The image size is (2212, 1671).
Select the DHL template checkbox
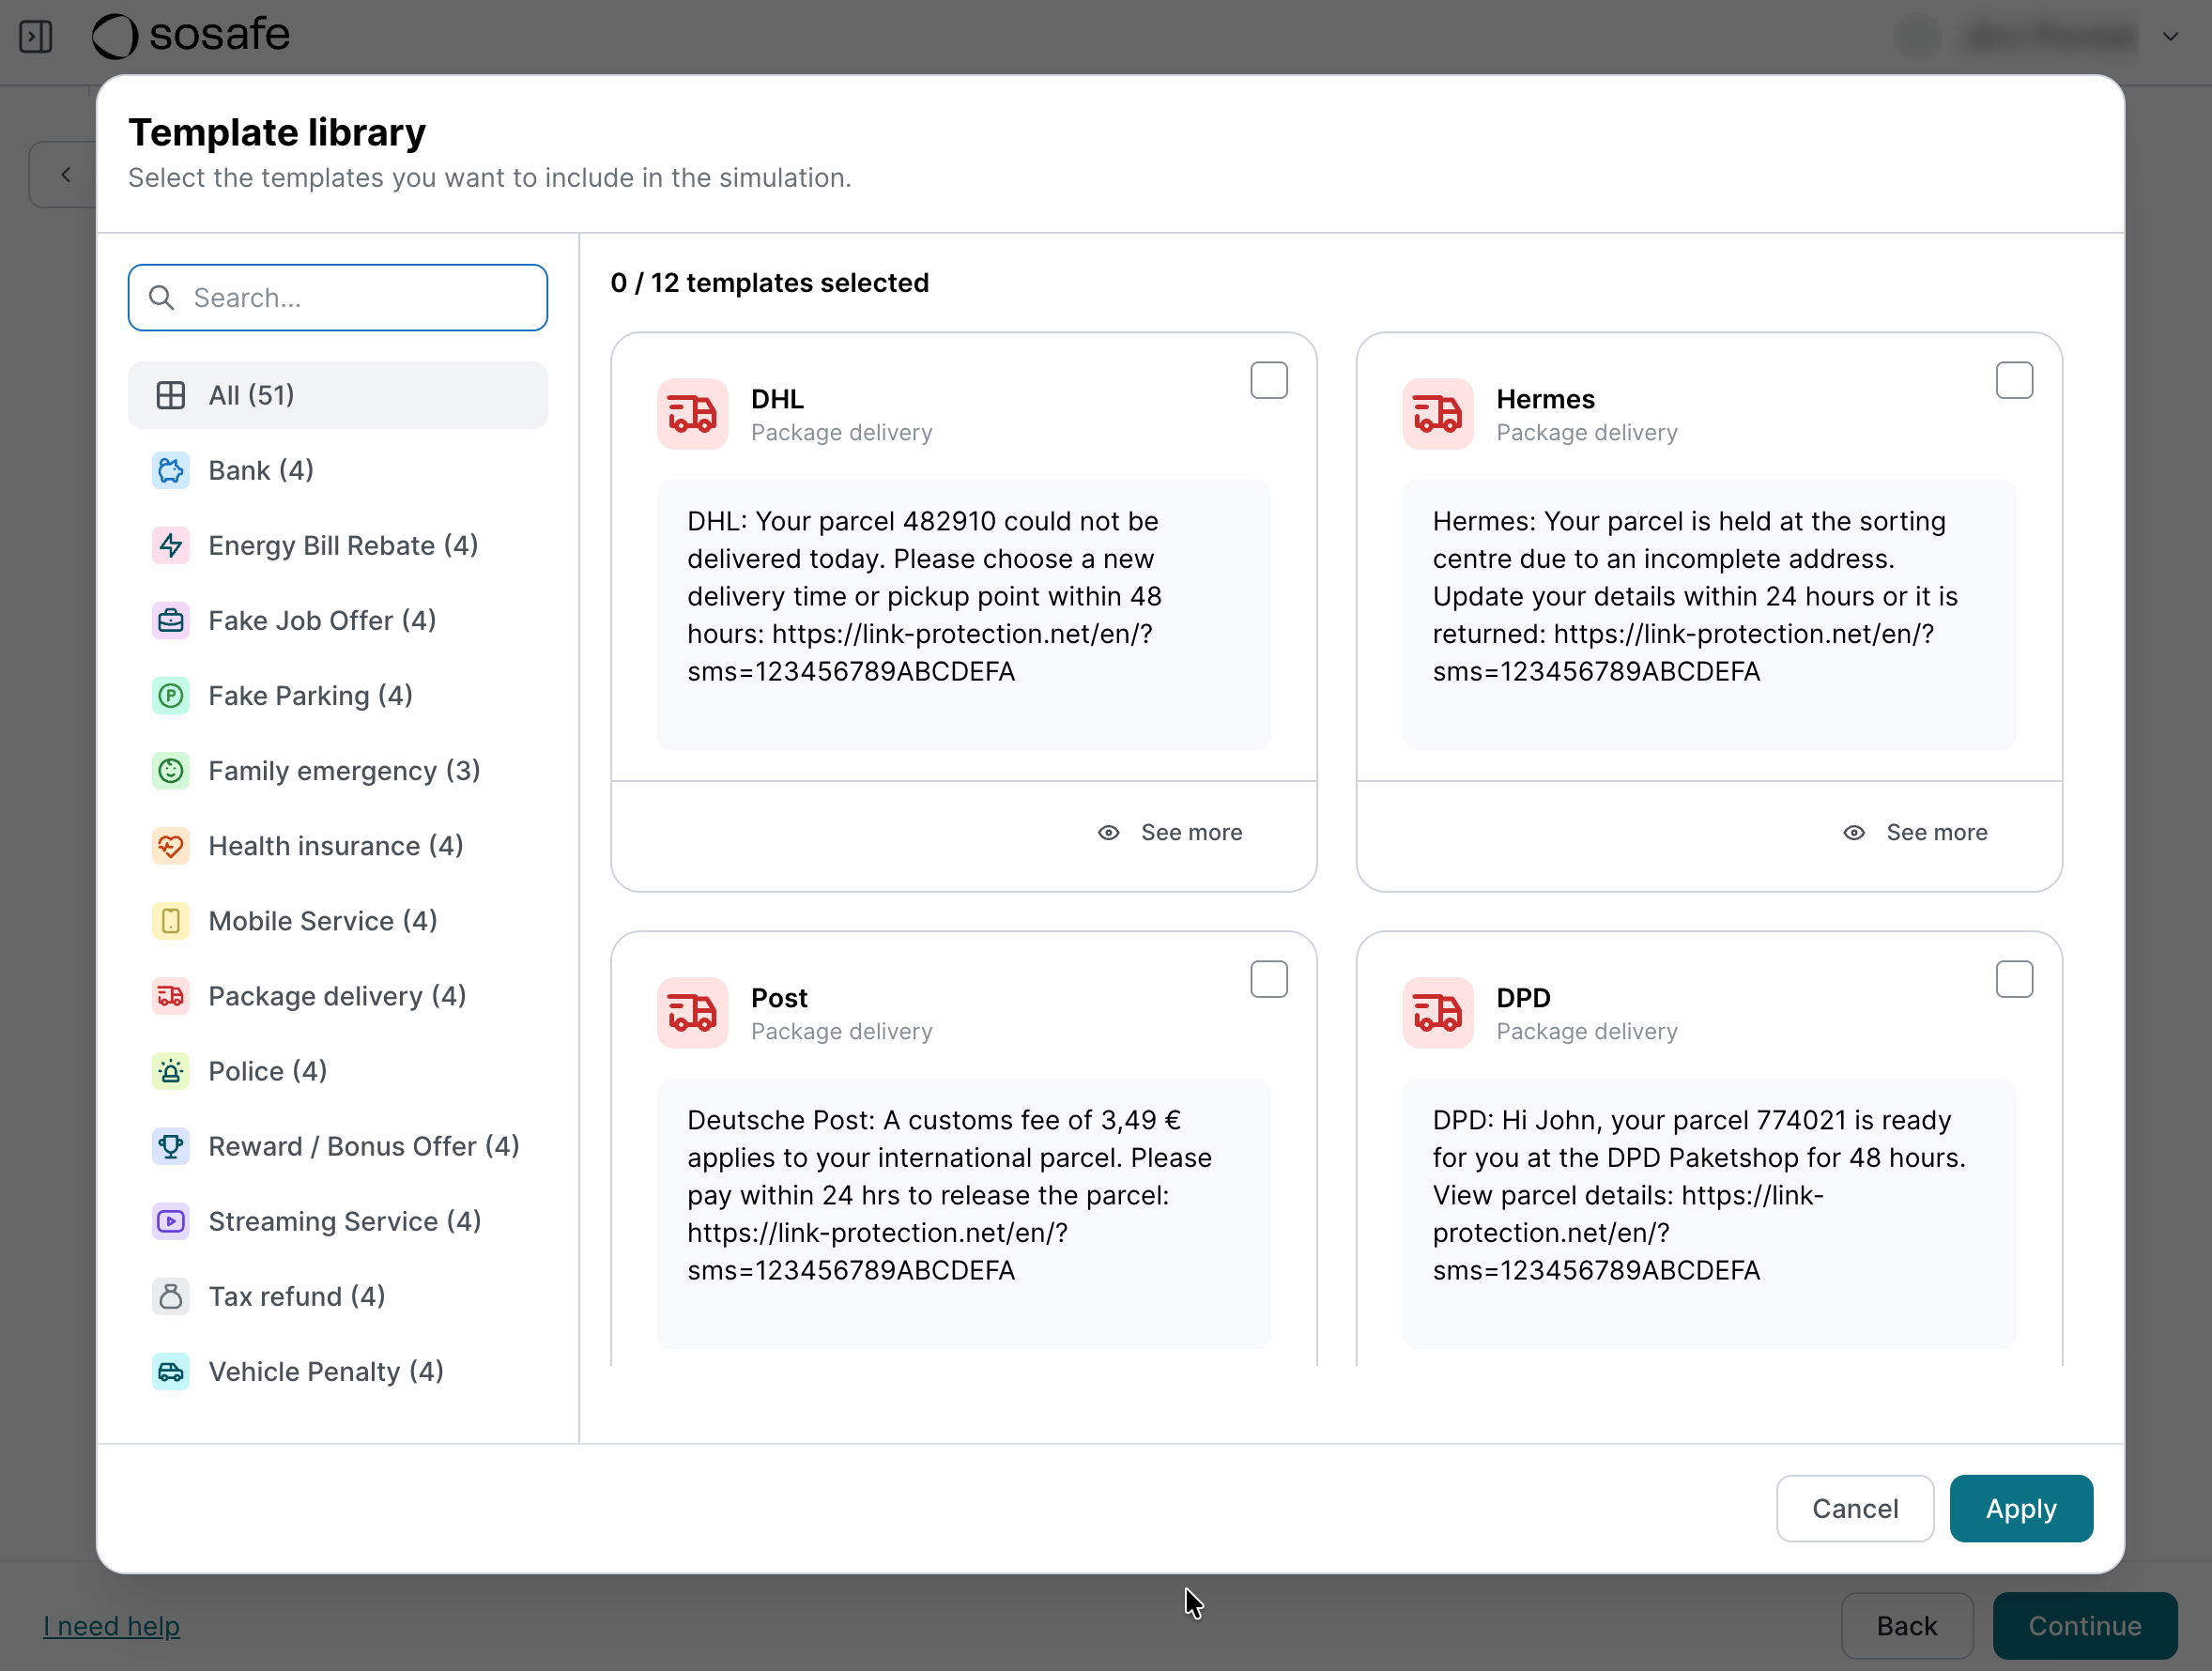point(1268,380)
